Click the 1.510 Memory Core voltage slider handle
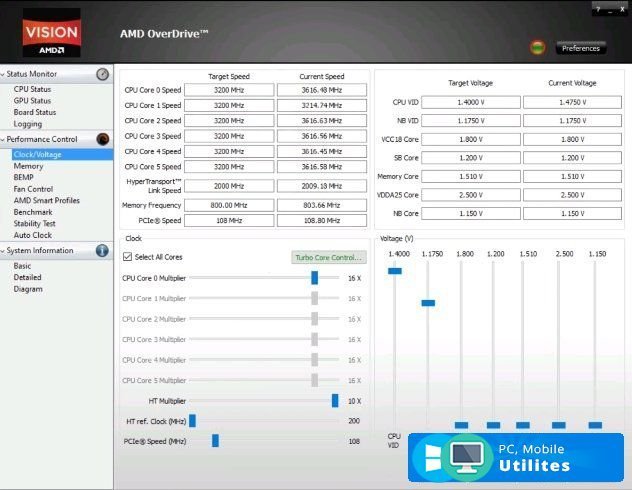632x490 pixels. click(523, 425)
